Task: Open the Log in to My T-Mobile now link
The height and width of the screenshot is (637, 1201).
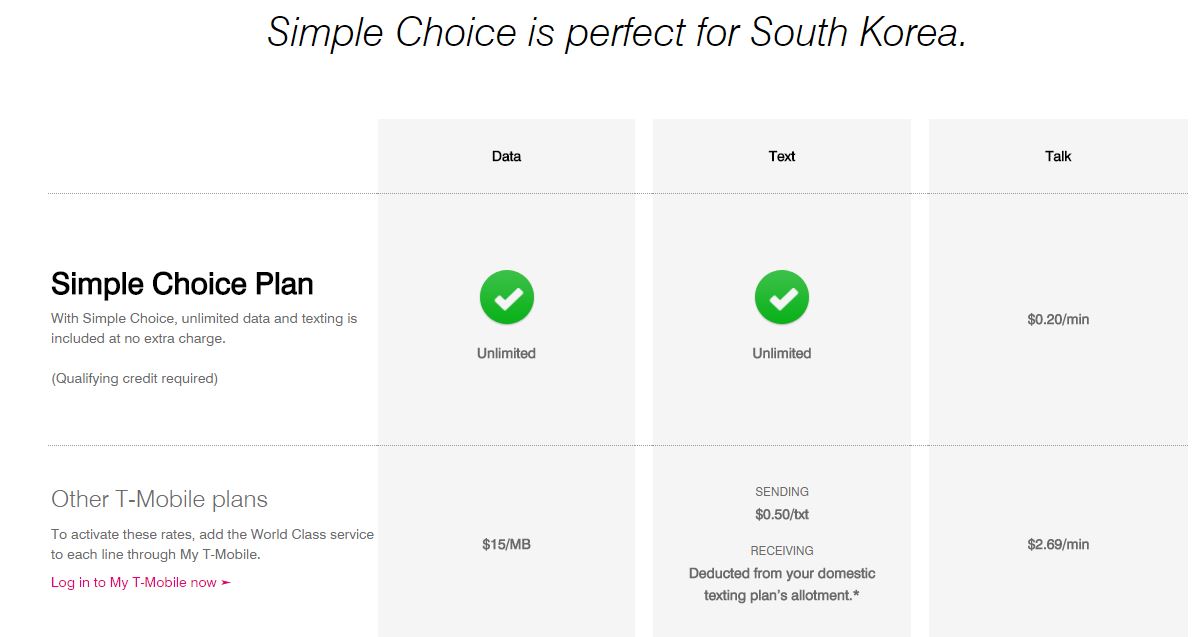Action: click(x=141, y=582)
